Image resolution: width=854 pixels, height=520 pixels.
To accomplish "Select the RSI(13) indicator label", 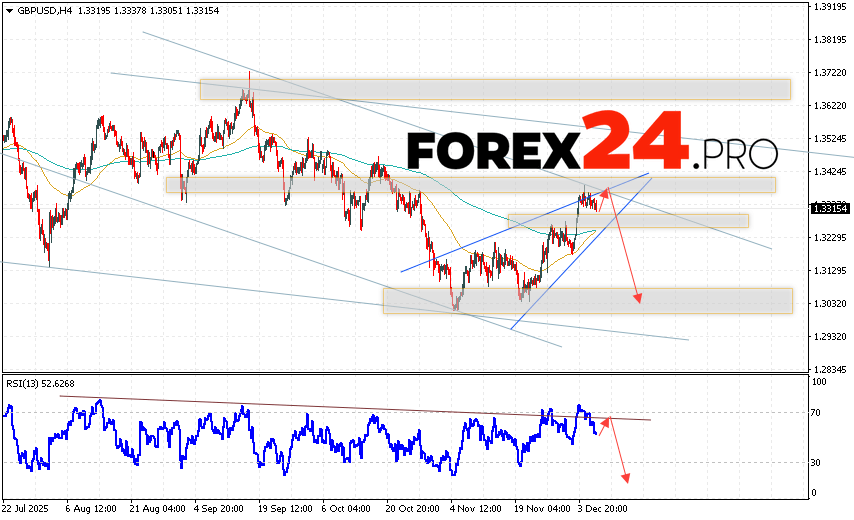I will [41, 381].
